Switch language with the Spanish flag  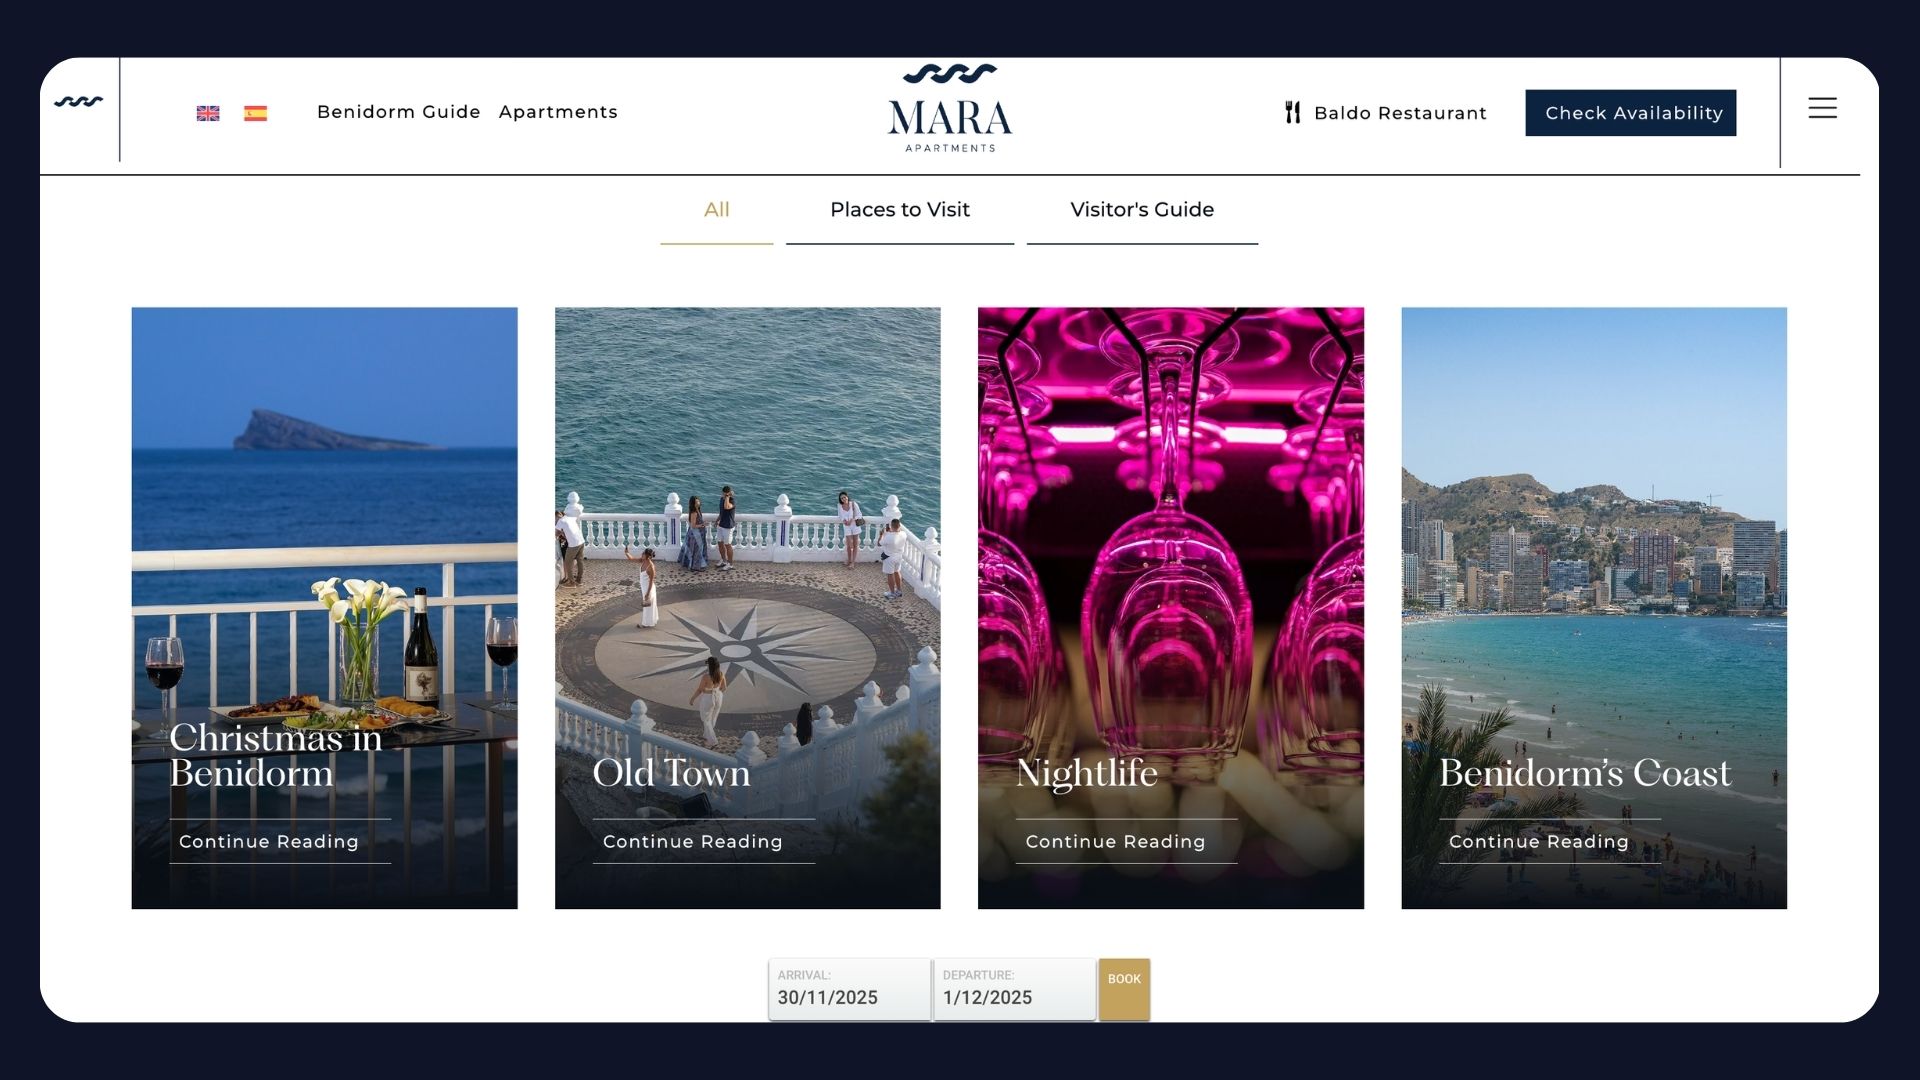pos(256,114)
